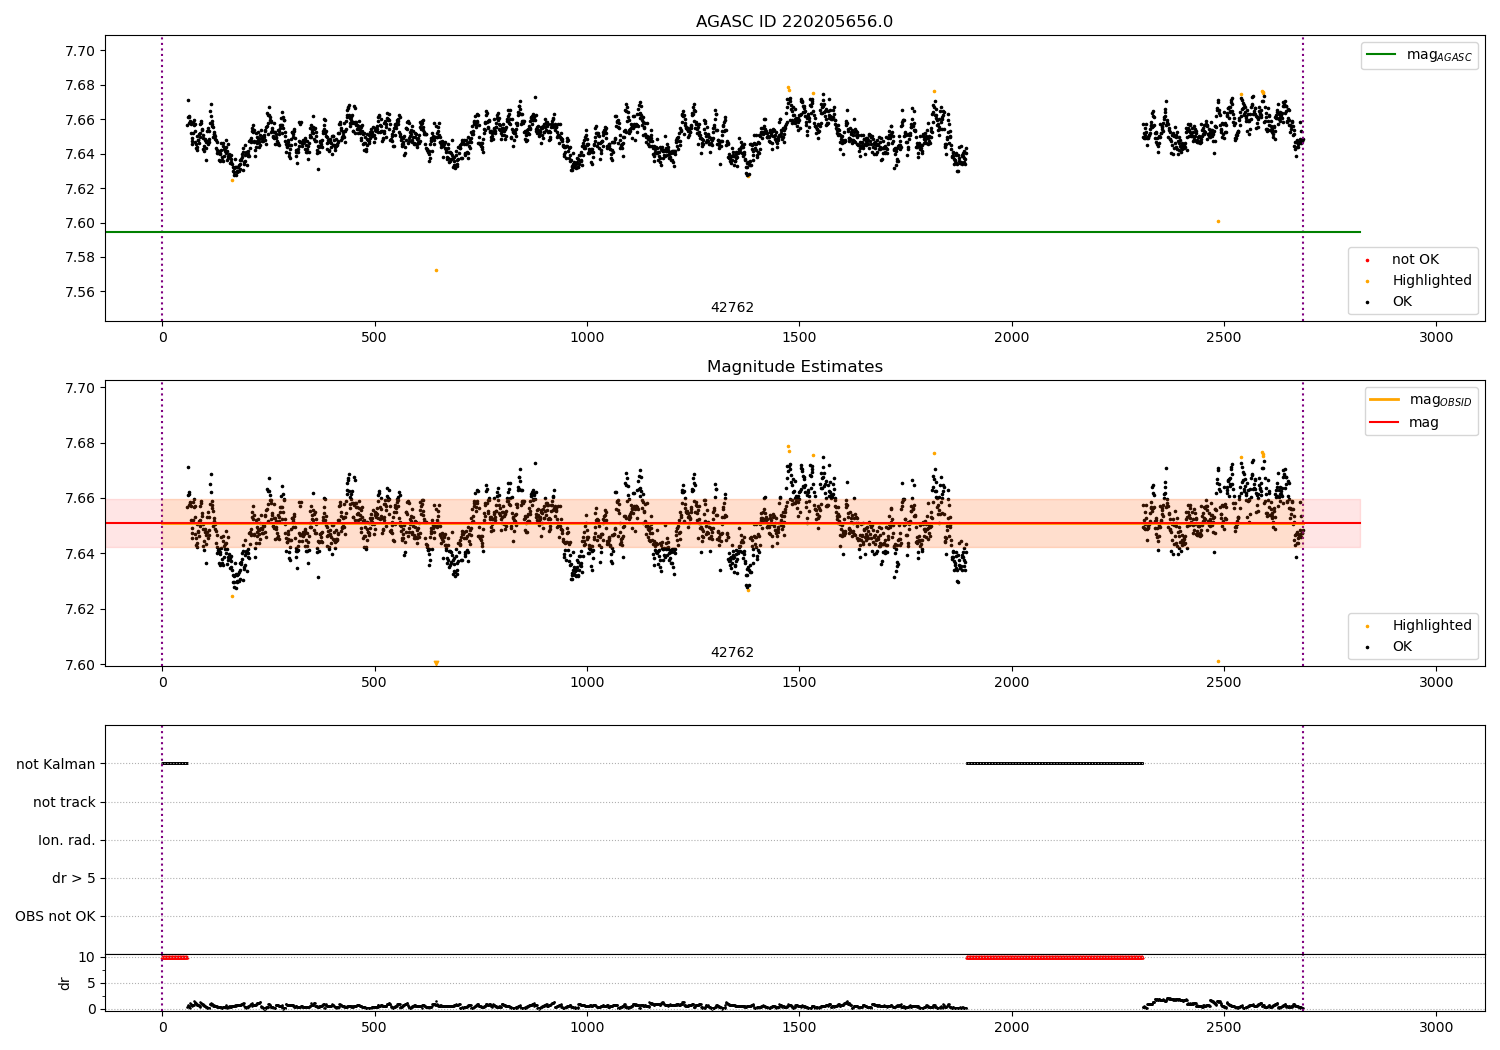Click x-tick "1000" under the Magnitude Estimates plot
The image size is (1500, 1050).
pyautogui.click(x=587, y=682)
